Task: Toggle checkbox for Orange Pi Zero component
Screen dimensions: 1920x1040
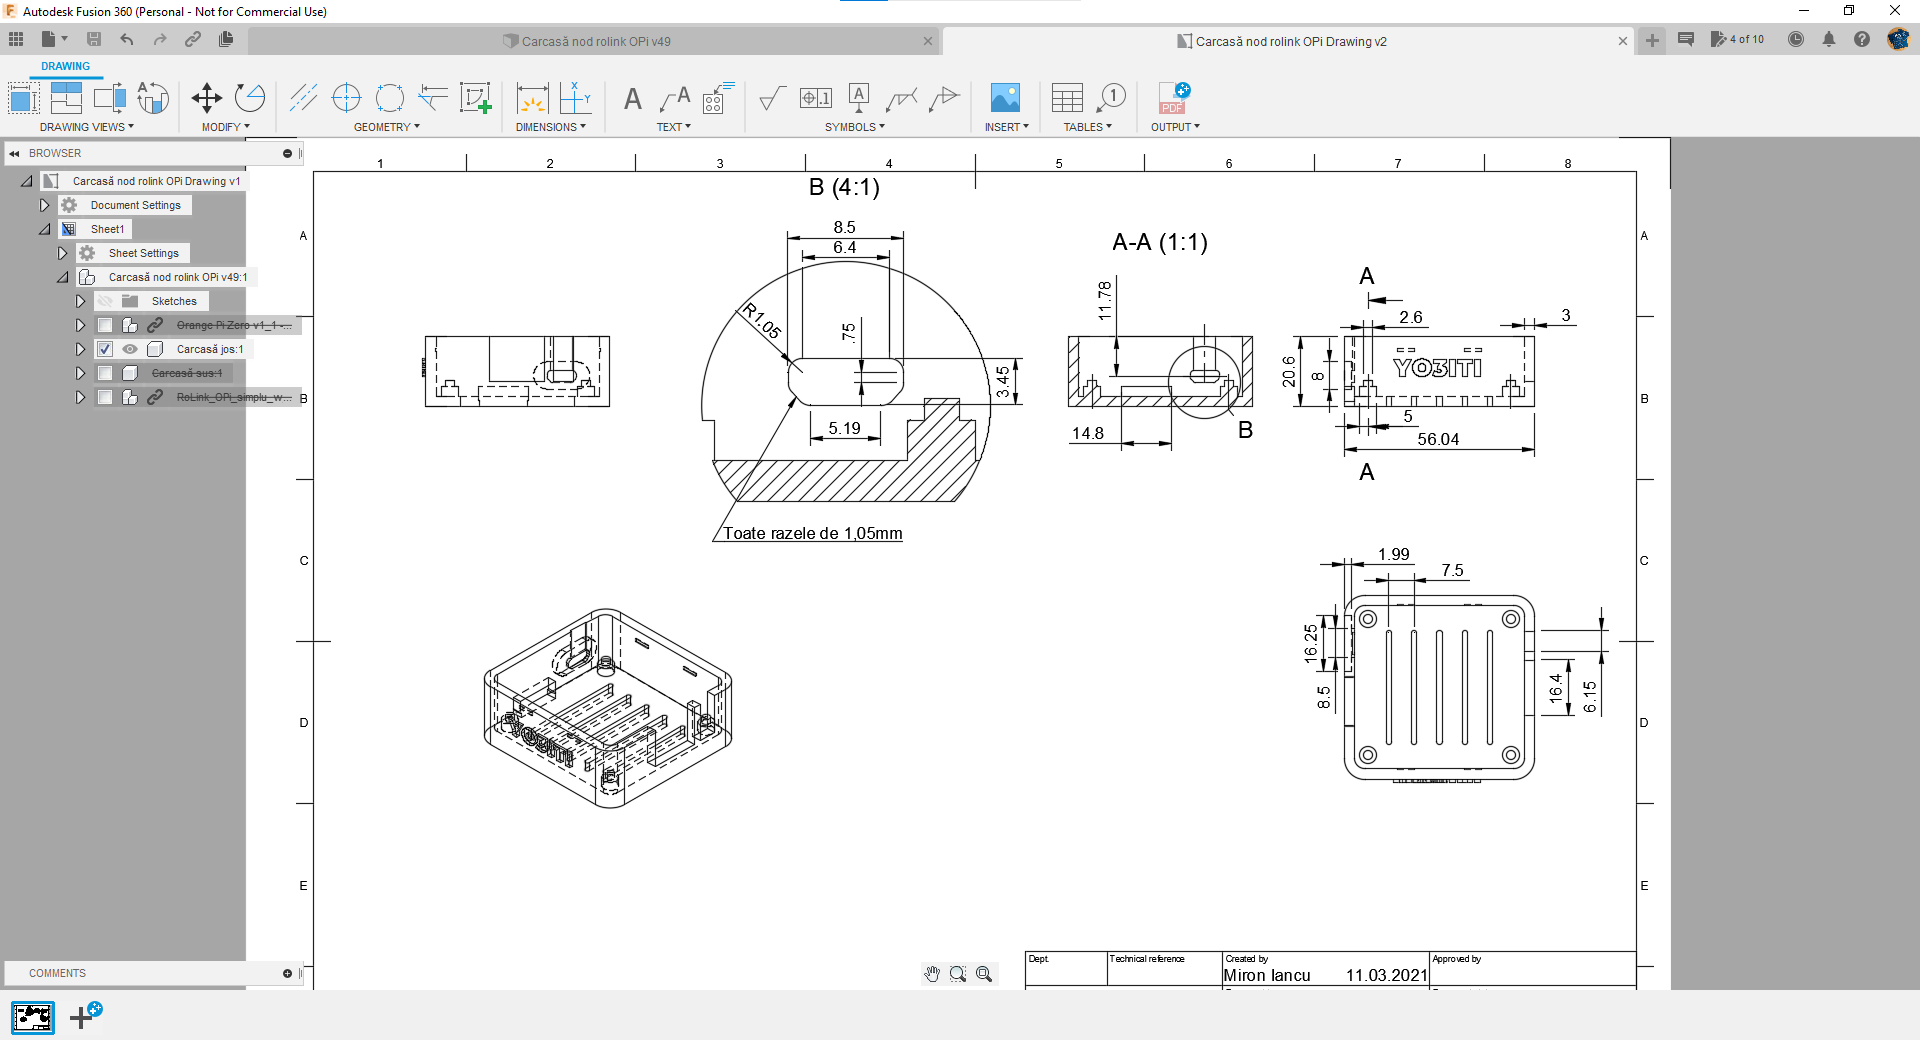Action: [105, 325]
